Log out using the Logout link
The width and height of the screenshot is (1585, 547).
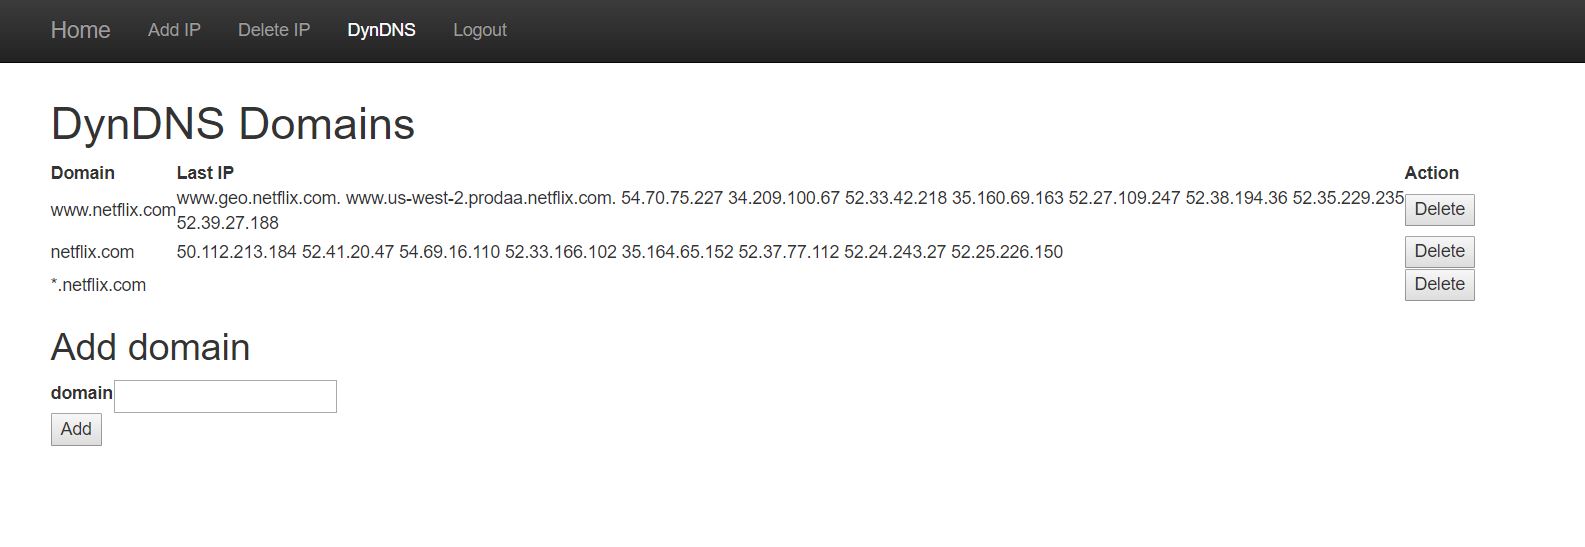click(479, 30)
